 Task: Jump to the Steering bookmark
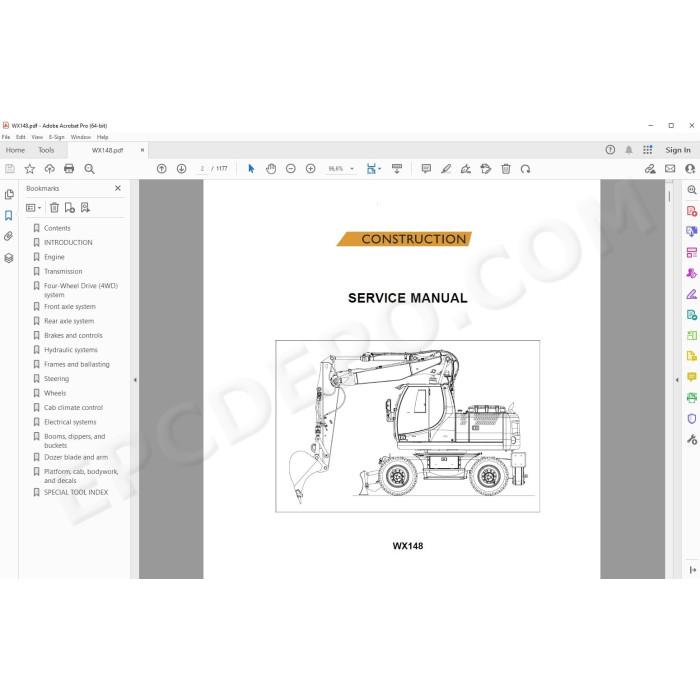tap(56, 379)
